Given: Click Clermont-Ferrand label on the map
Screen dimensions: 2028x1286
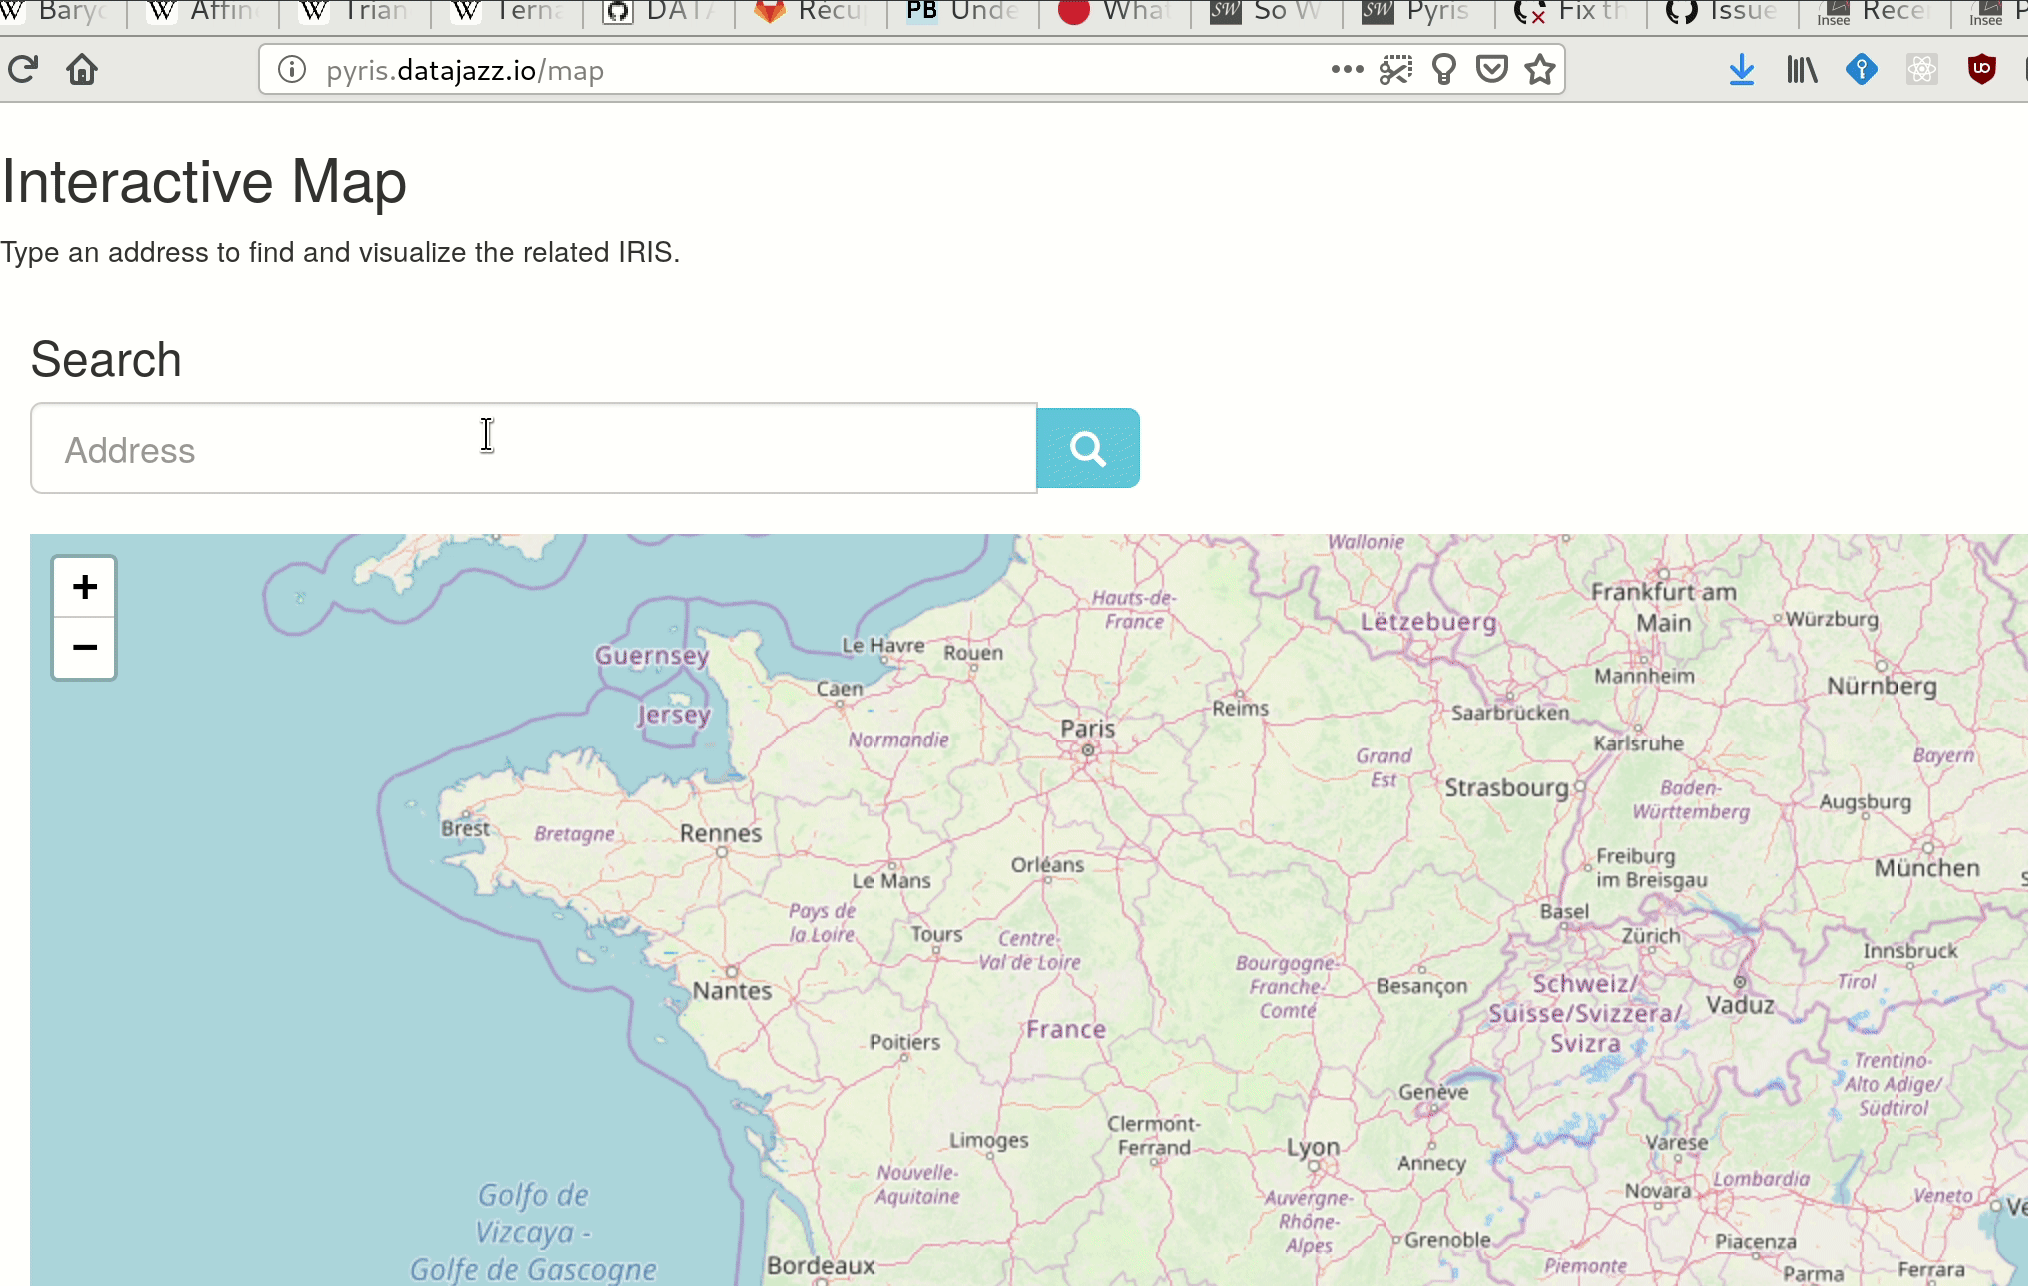Looking at the screenshot, I should pos(1154,1136).
